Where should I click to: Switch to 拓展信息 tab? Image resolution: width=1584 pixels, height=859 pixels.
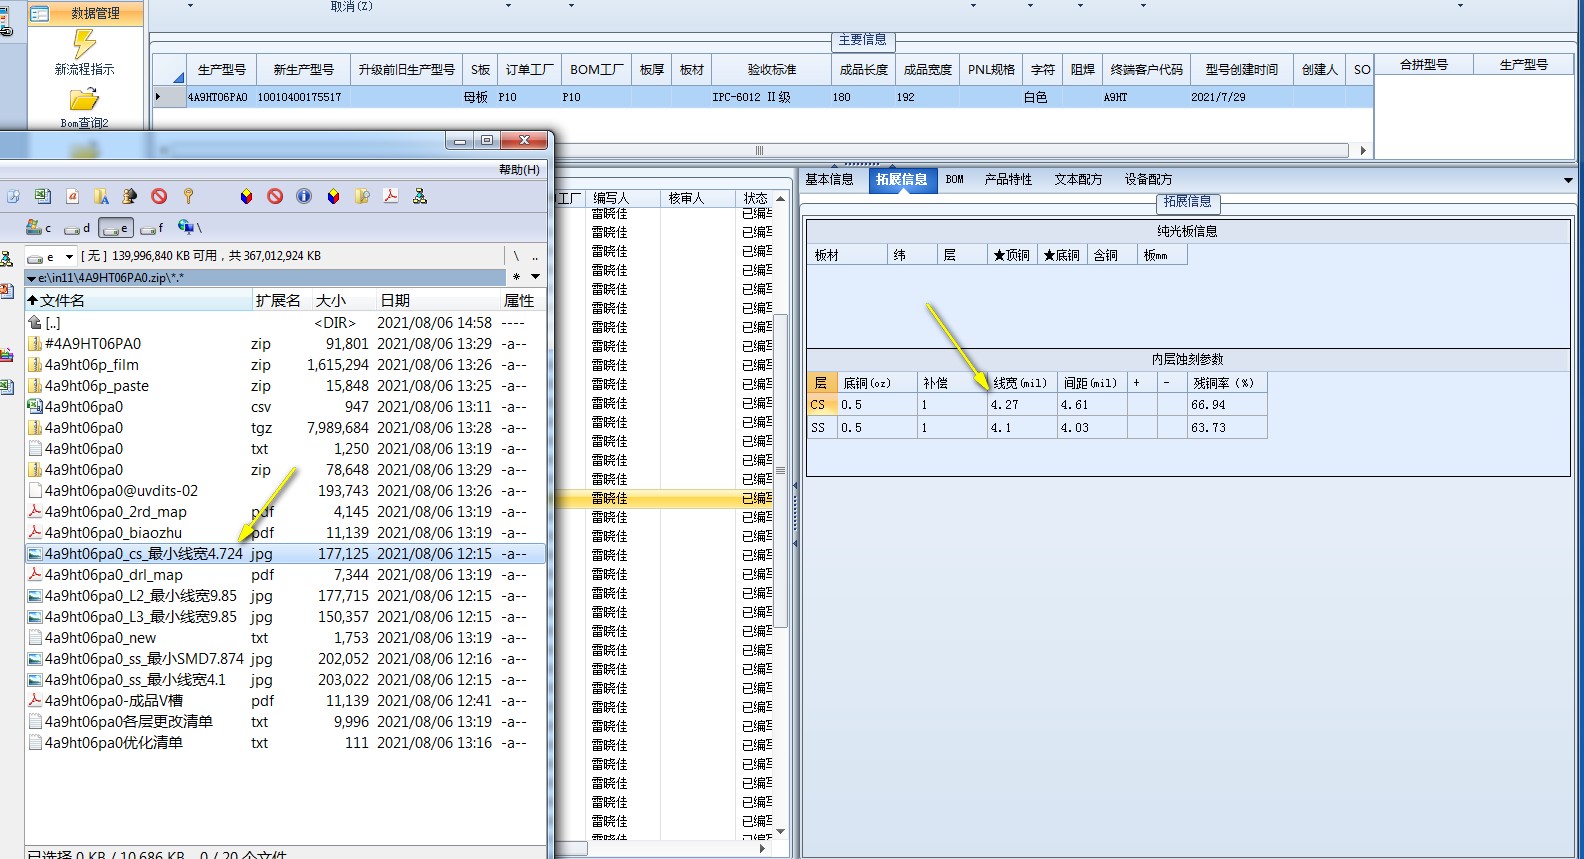[x=901, y=180]
